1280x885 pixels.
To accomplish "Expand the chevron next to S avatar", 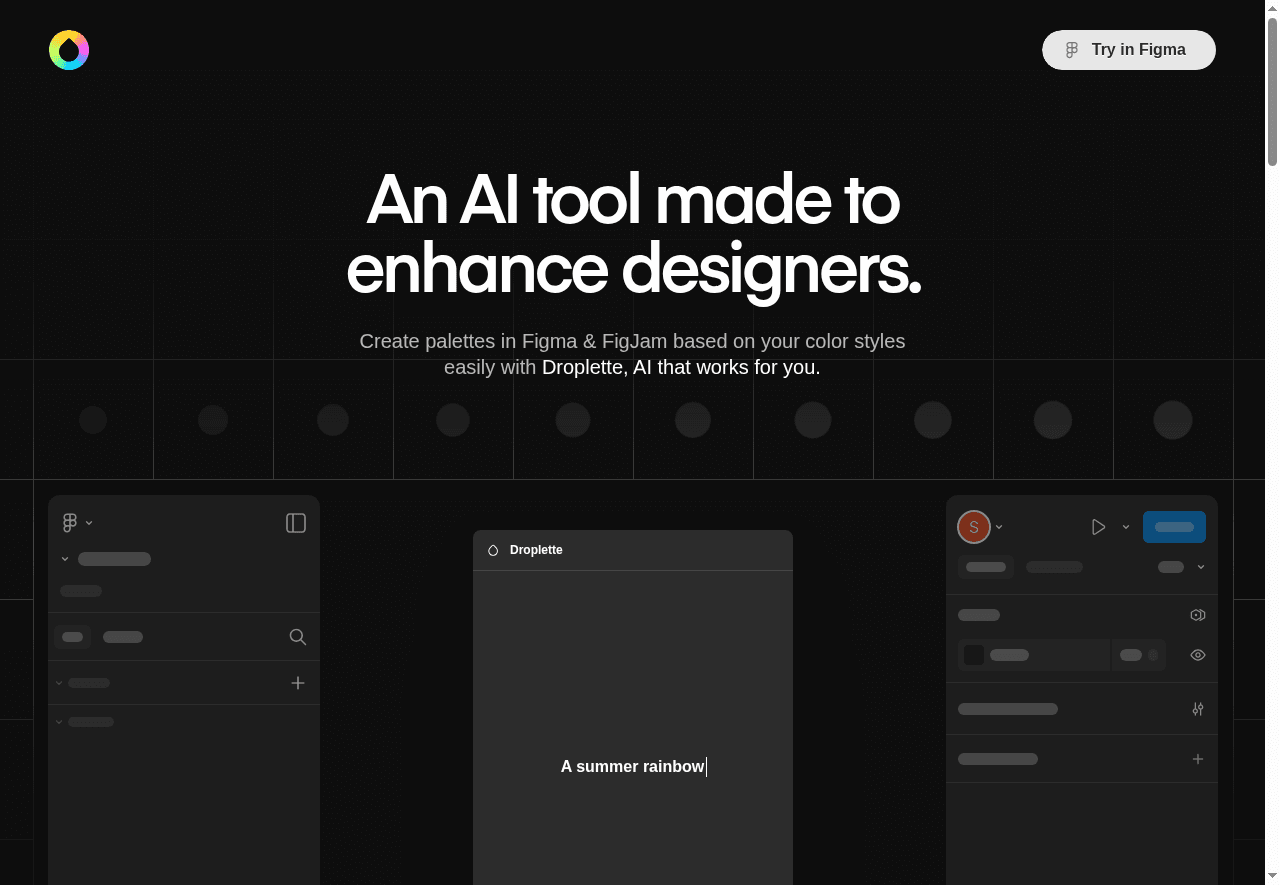I will tap(999, 527).
